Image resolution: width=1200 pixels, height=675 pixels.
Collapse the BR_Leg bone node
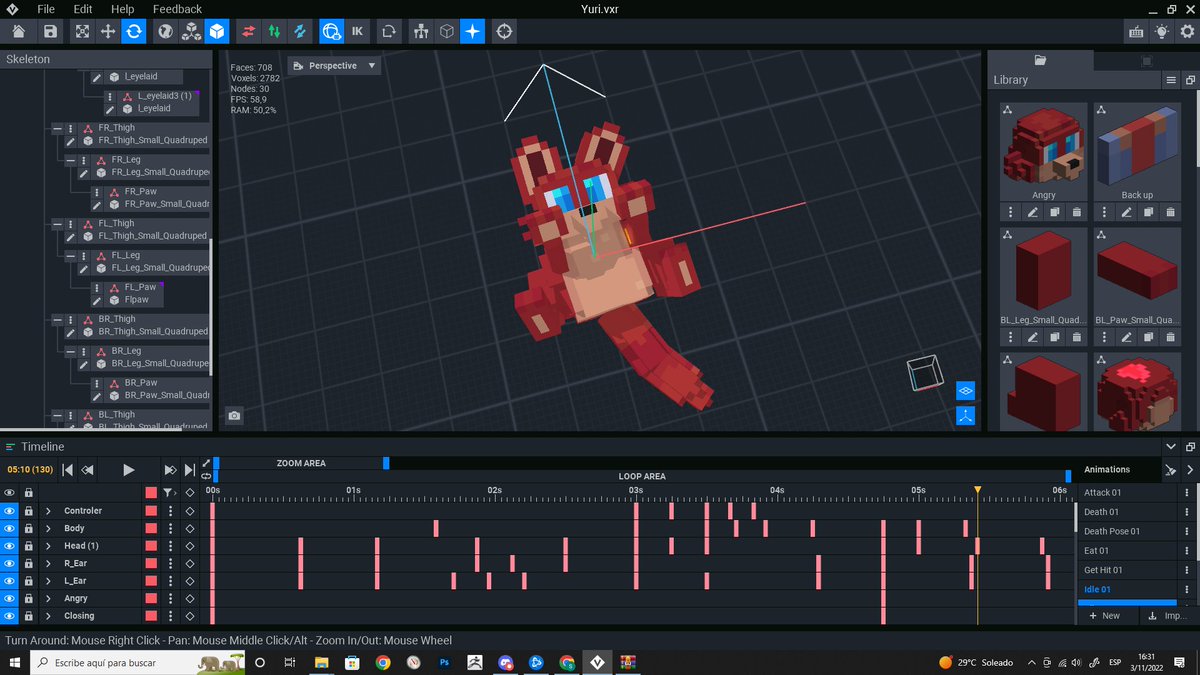click(x=72, y=352)
